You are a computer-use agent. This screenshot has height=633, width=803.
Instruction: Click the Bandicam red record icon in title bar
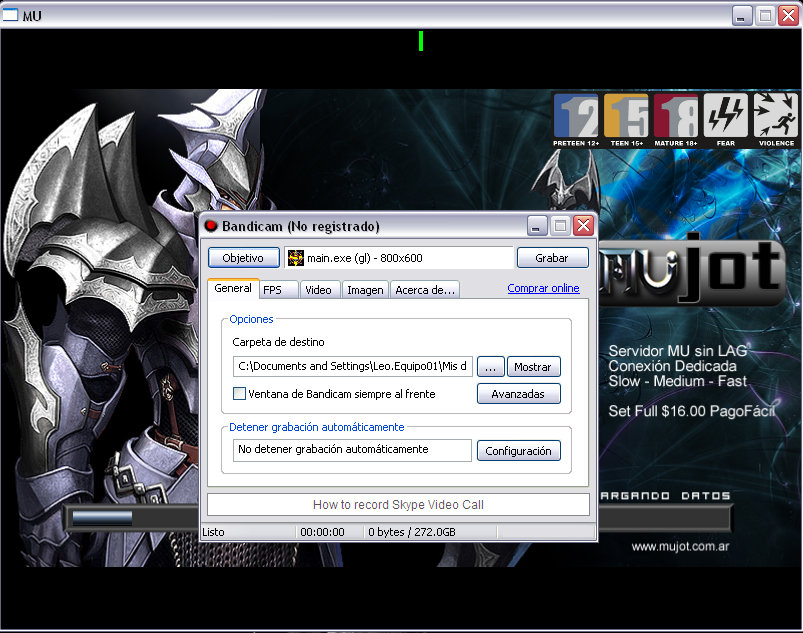(211, 226)
